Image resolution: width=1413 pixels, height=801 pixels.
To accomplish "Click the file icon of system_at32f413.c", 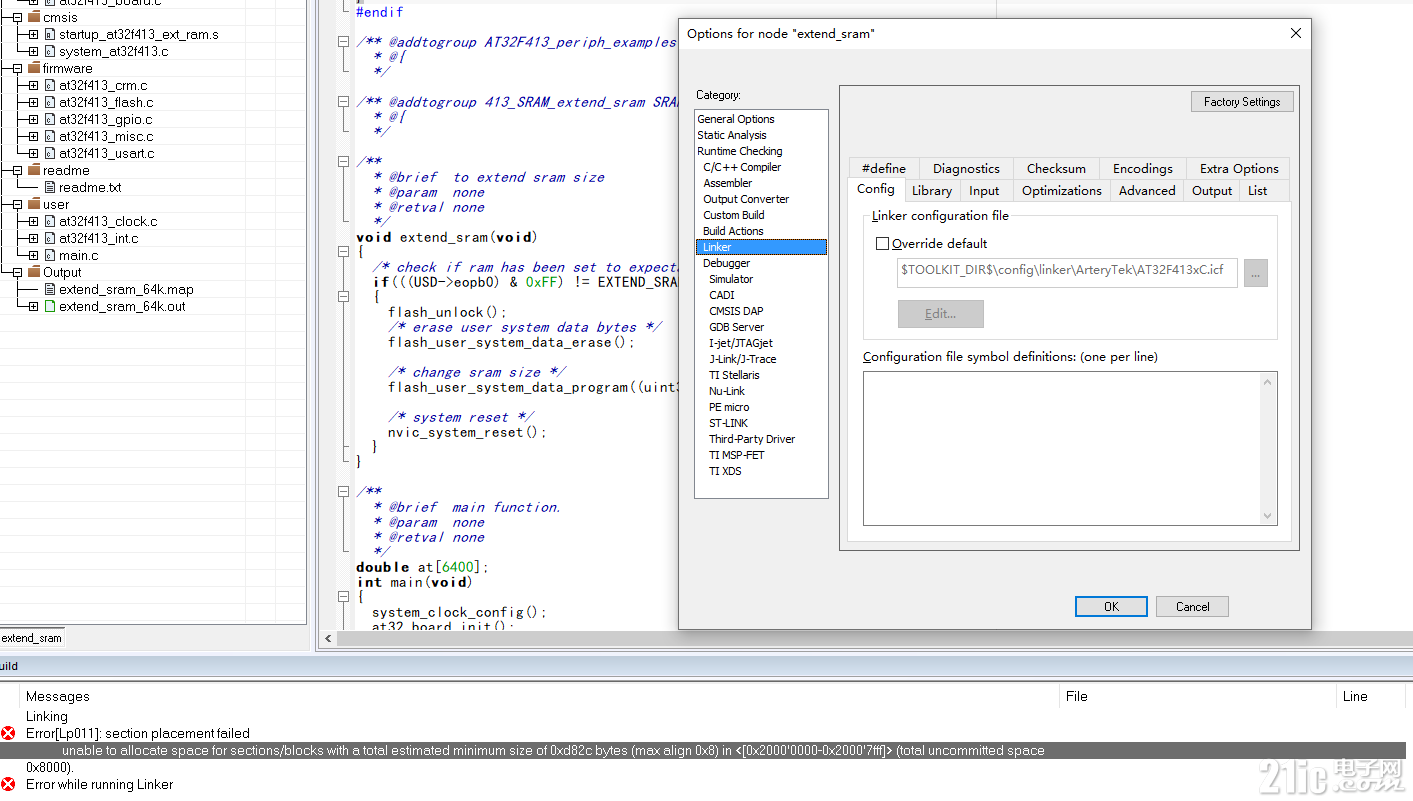I will click(49, 51).
